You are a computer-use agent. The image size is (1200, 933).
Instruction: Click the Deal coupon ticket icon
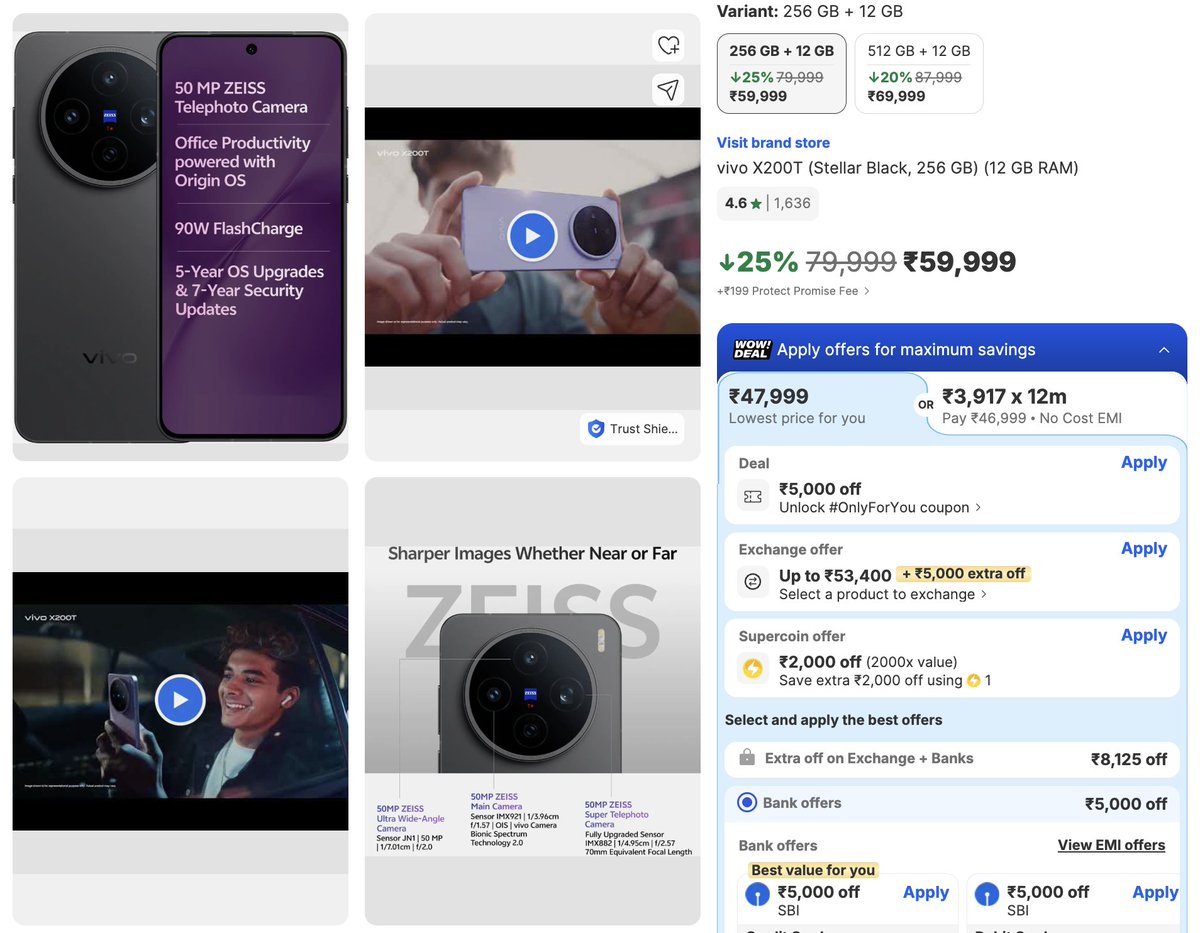753,496
